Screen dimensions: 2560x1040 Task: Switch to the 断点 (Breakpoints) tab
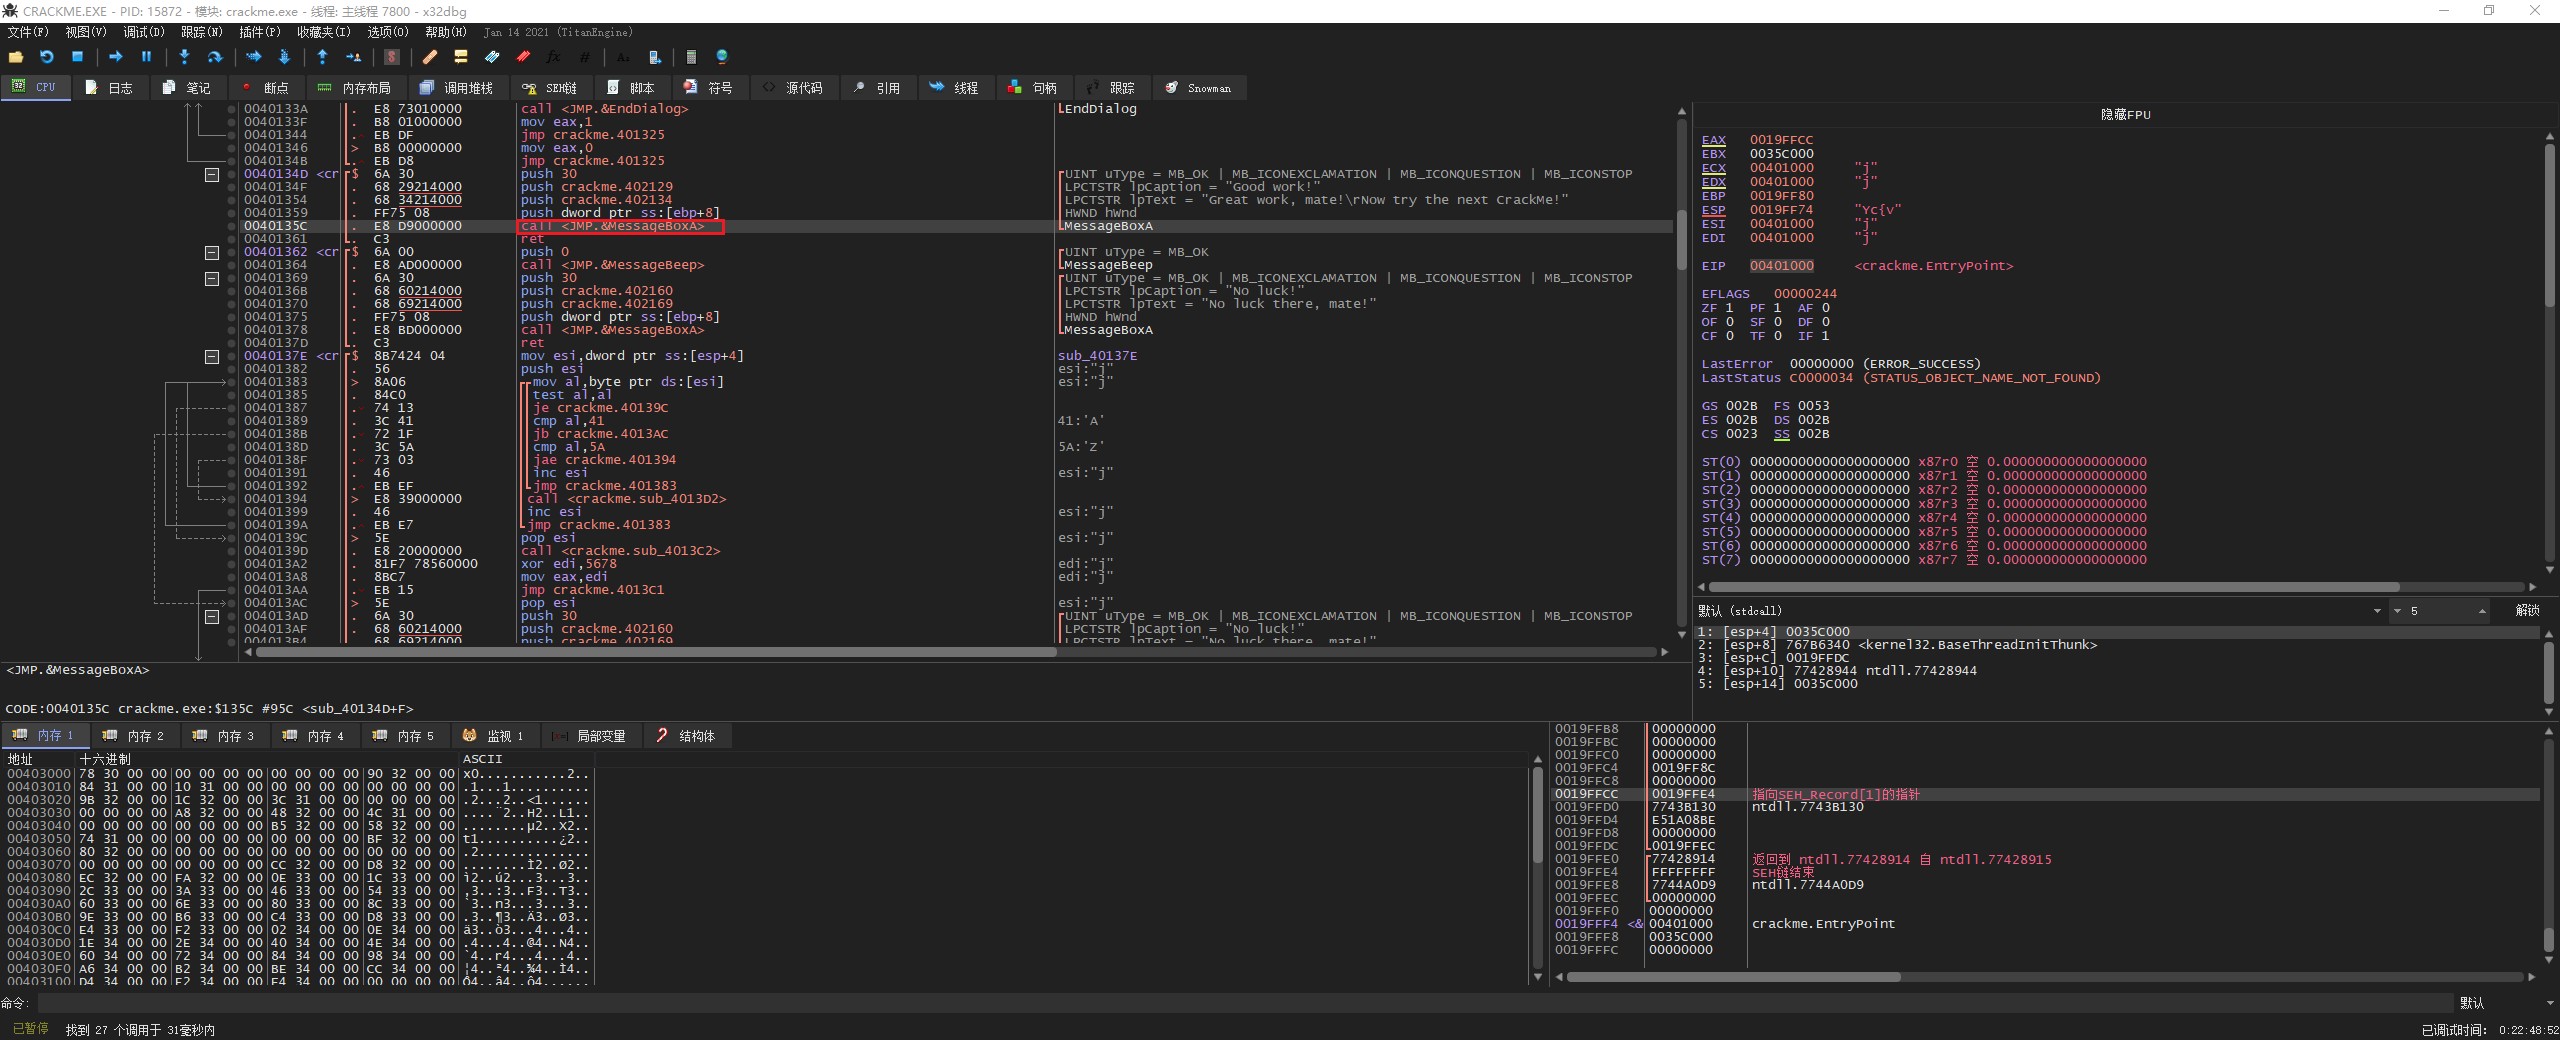pos(265,88)
